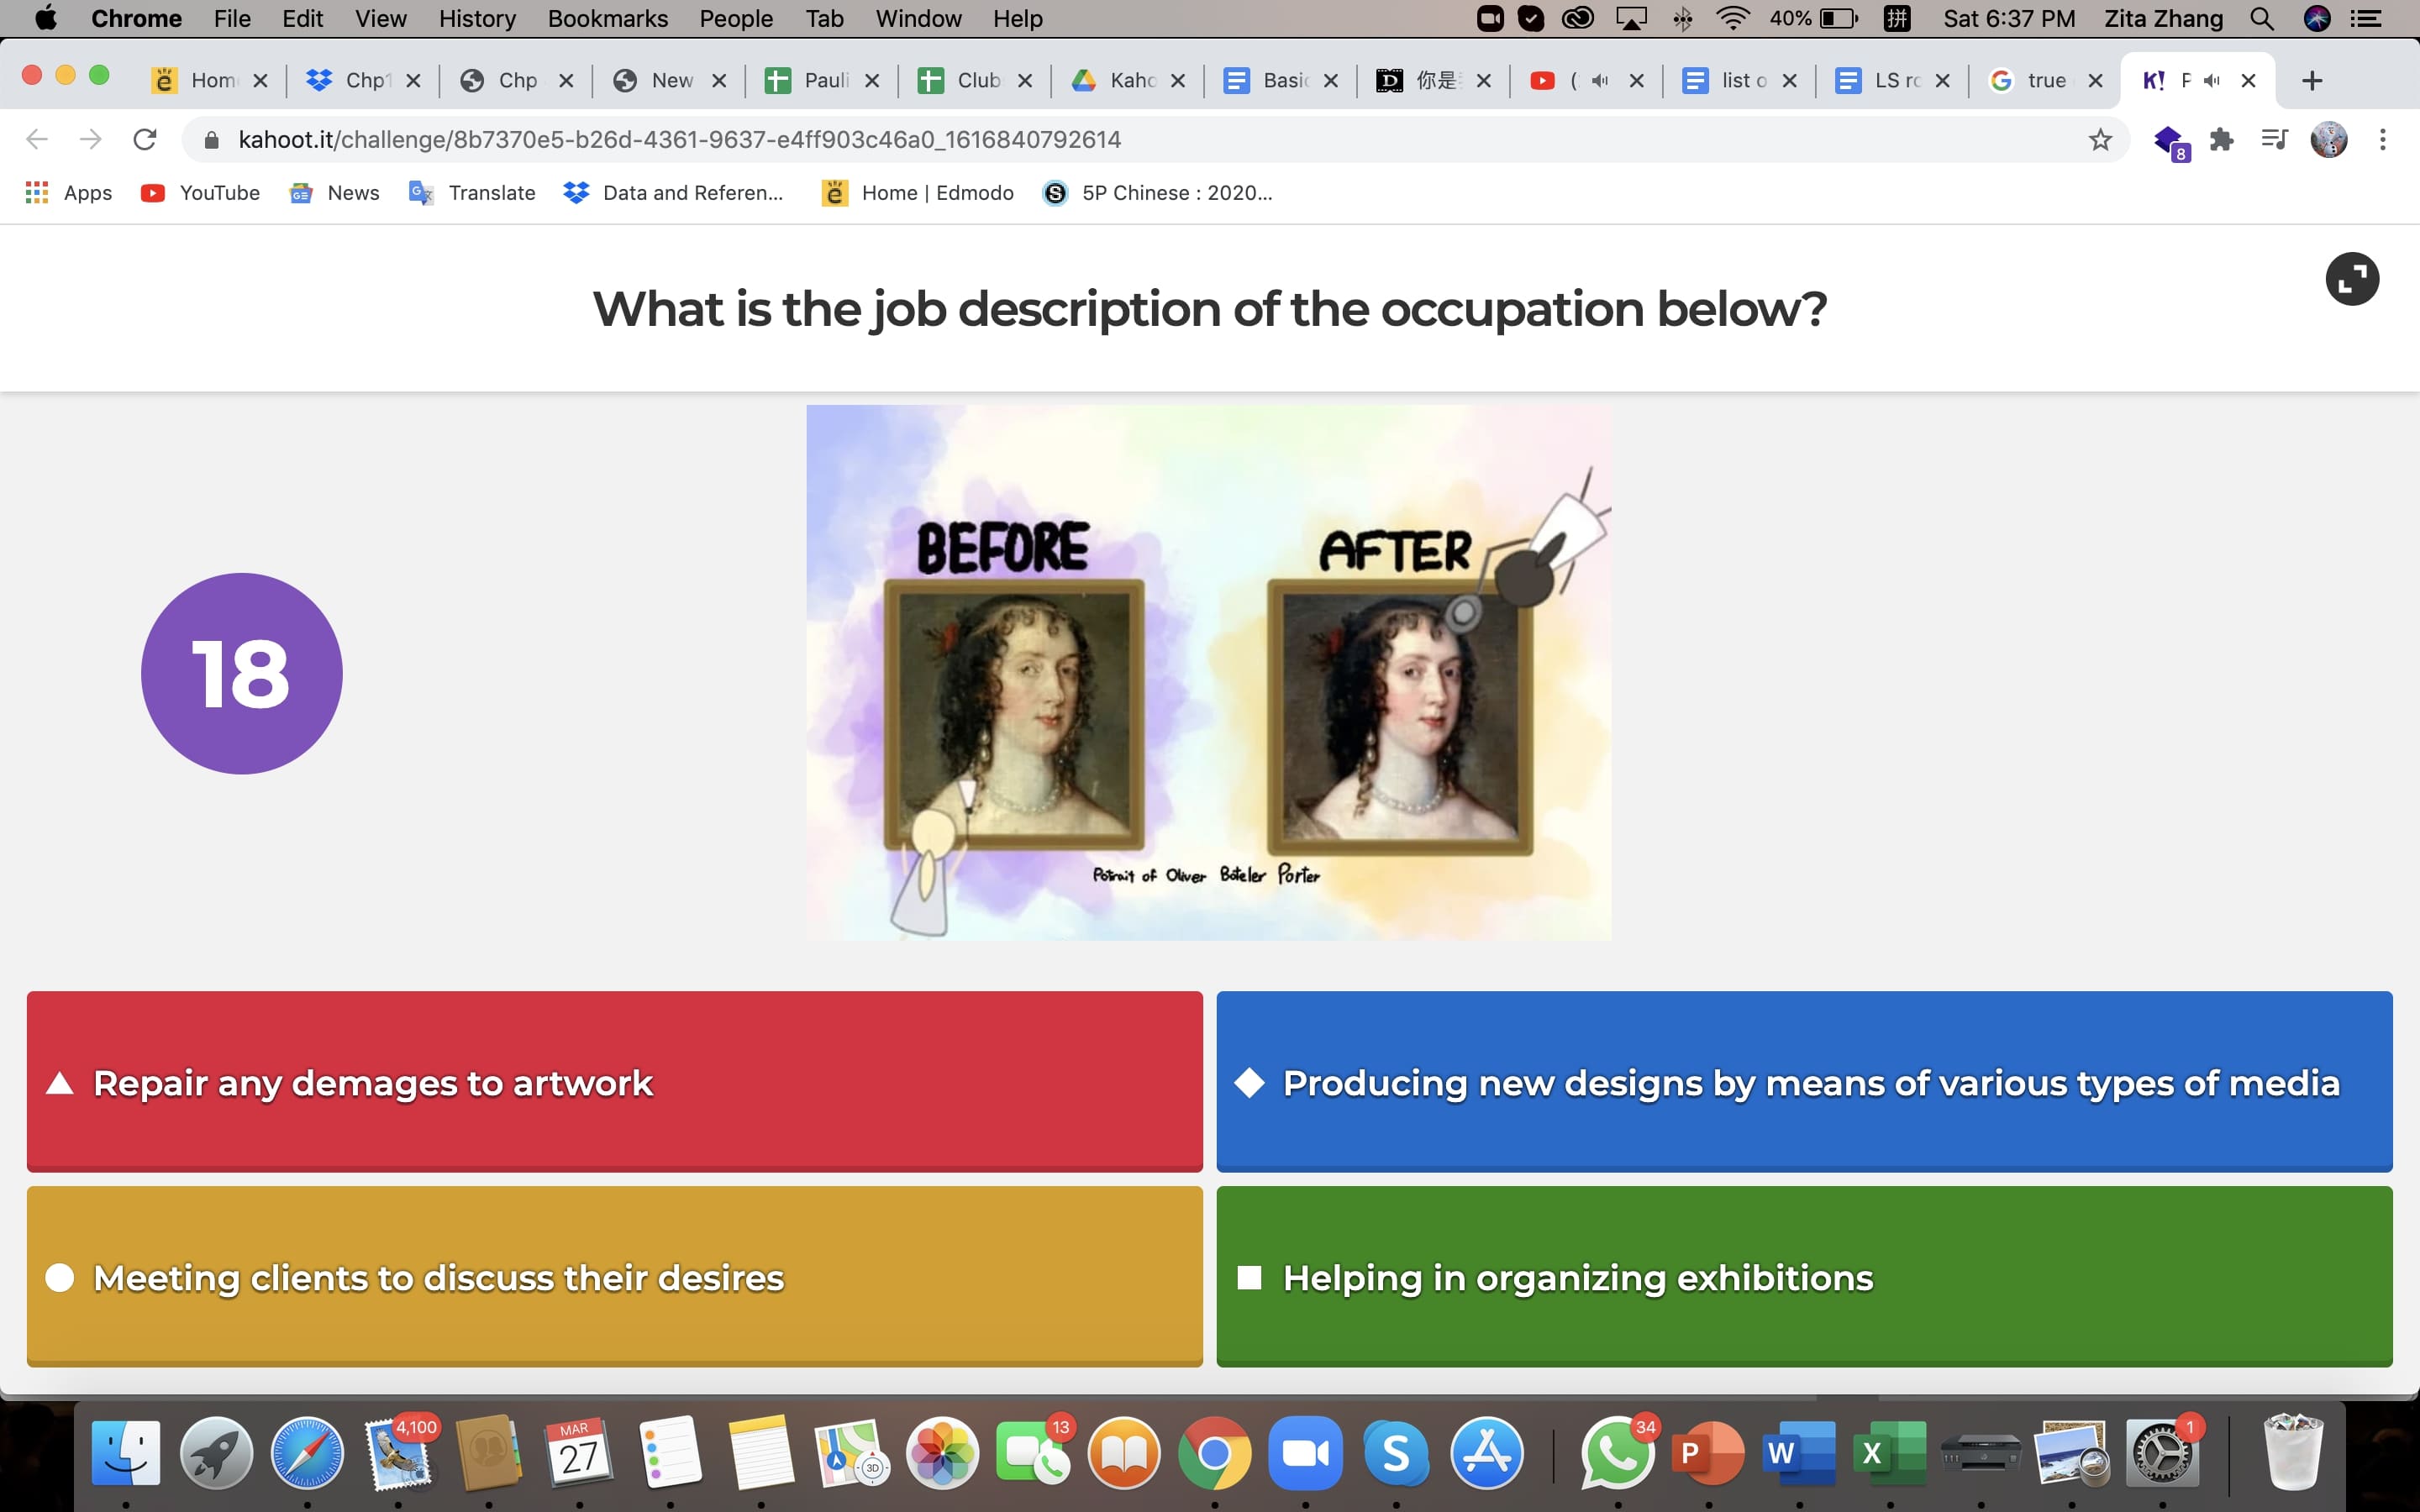Viewport: 2420px width, 1512px height.
Task: Open Chrome three-dot menu
Action: coord(2383,139)
